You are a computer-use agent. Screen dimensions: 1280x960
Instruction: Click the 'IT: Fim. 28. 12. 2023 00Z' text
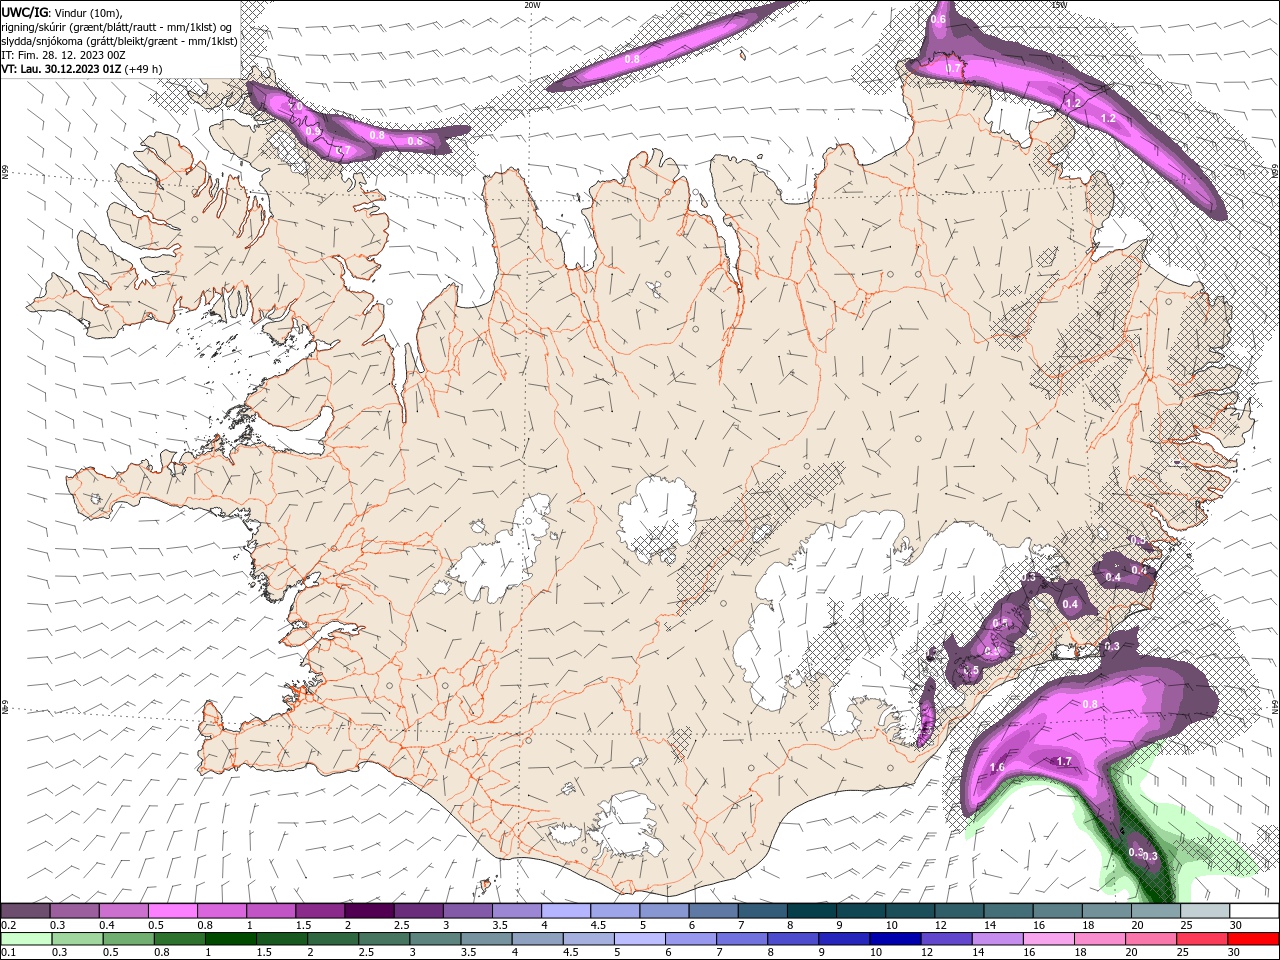tap(61, 55)
